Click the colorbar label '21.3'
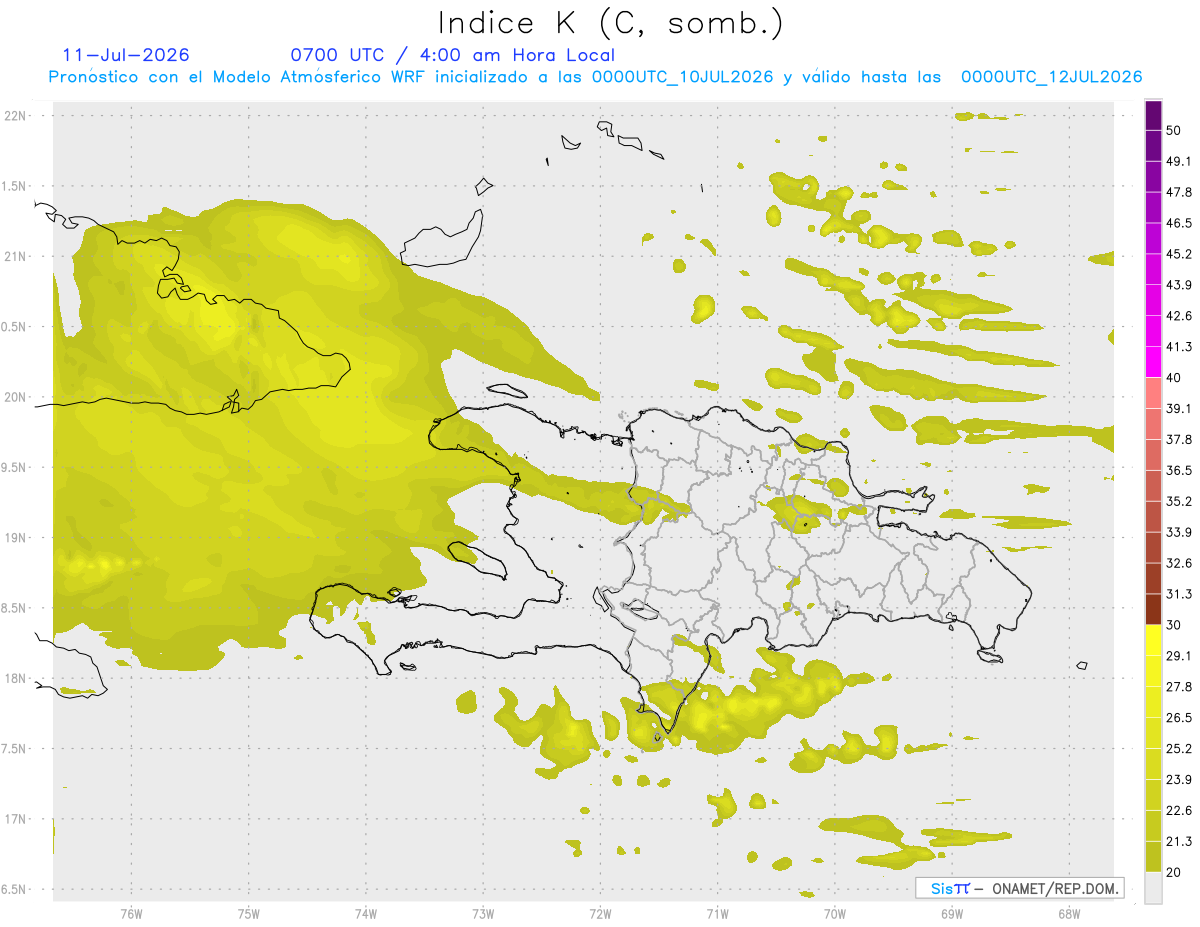Image resolution: width=1200 pixels, height=927 pixels. 1179,841
